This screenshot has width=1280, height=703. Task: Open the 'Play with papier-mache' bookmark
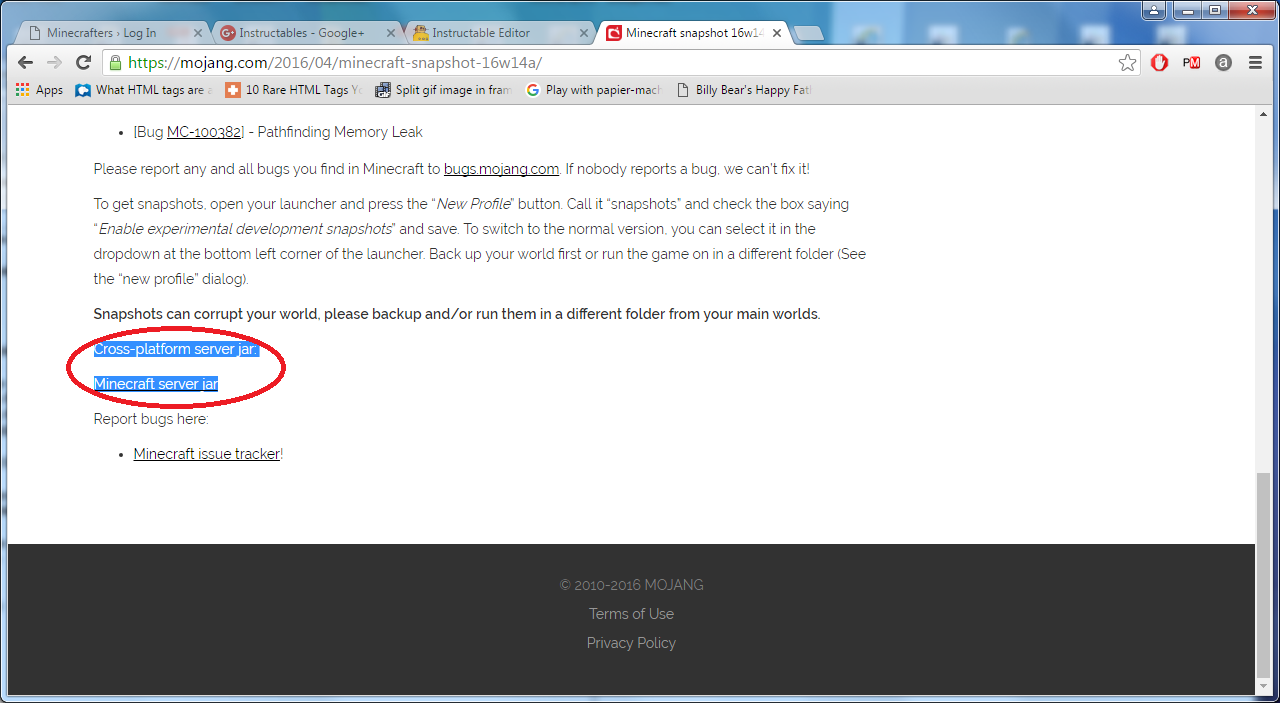point(593,90)
